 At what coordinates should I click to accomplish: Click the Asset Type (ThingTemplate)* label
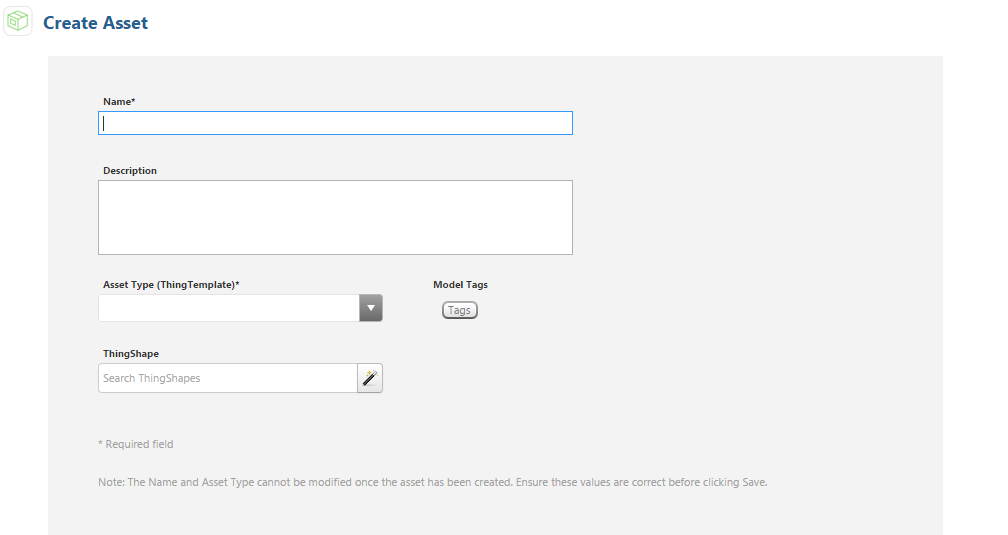pyautogui.click(x=171, y=284)
